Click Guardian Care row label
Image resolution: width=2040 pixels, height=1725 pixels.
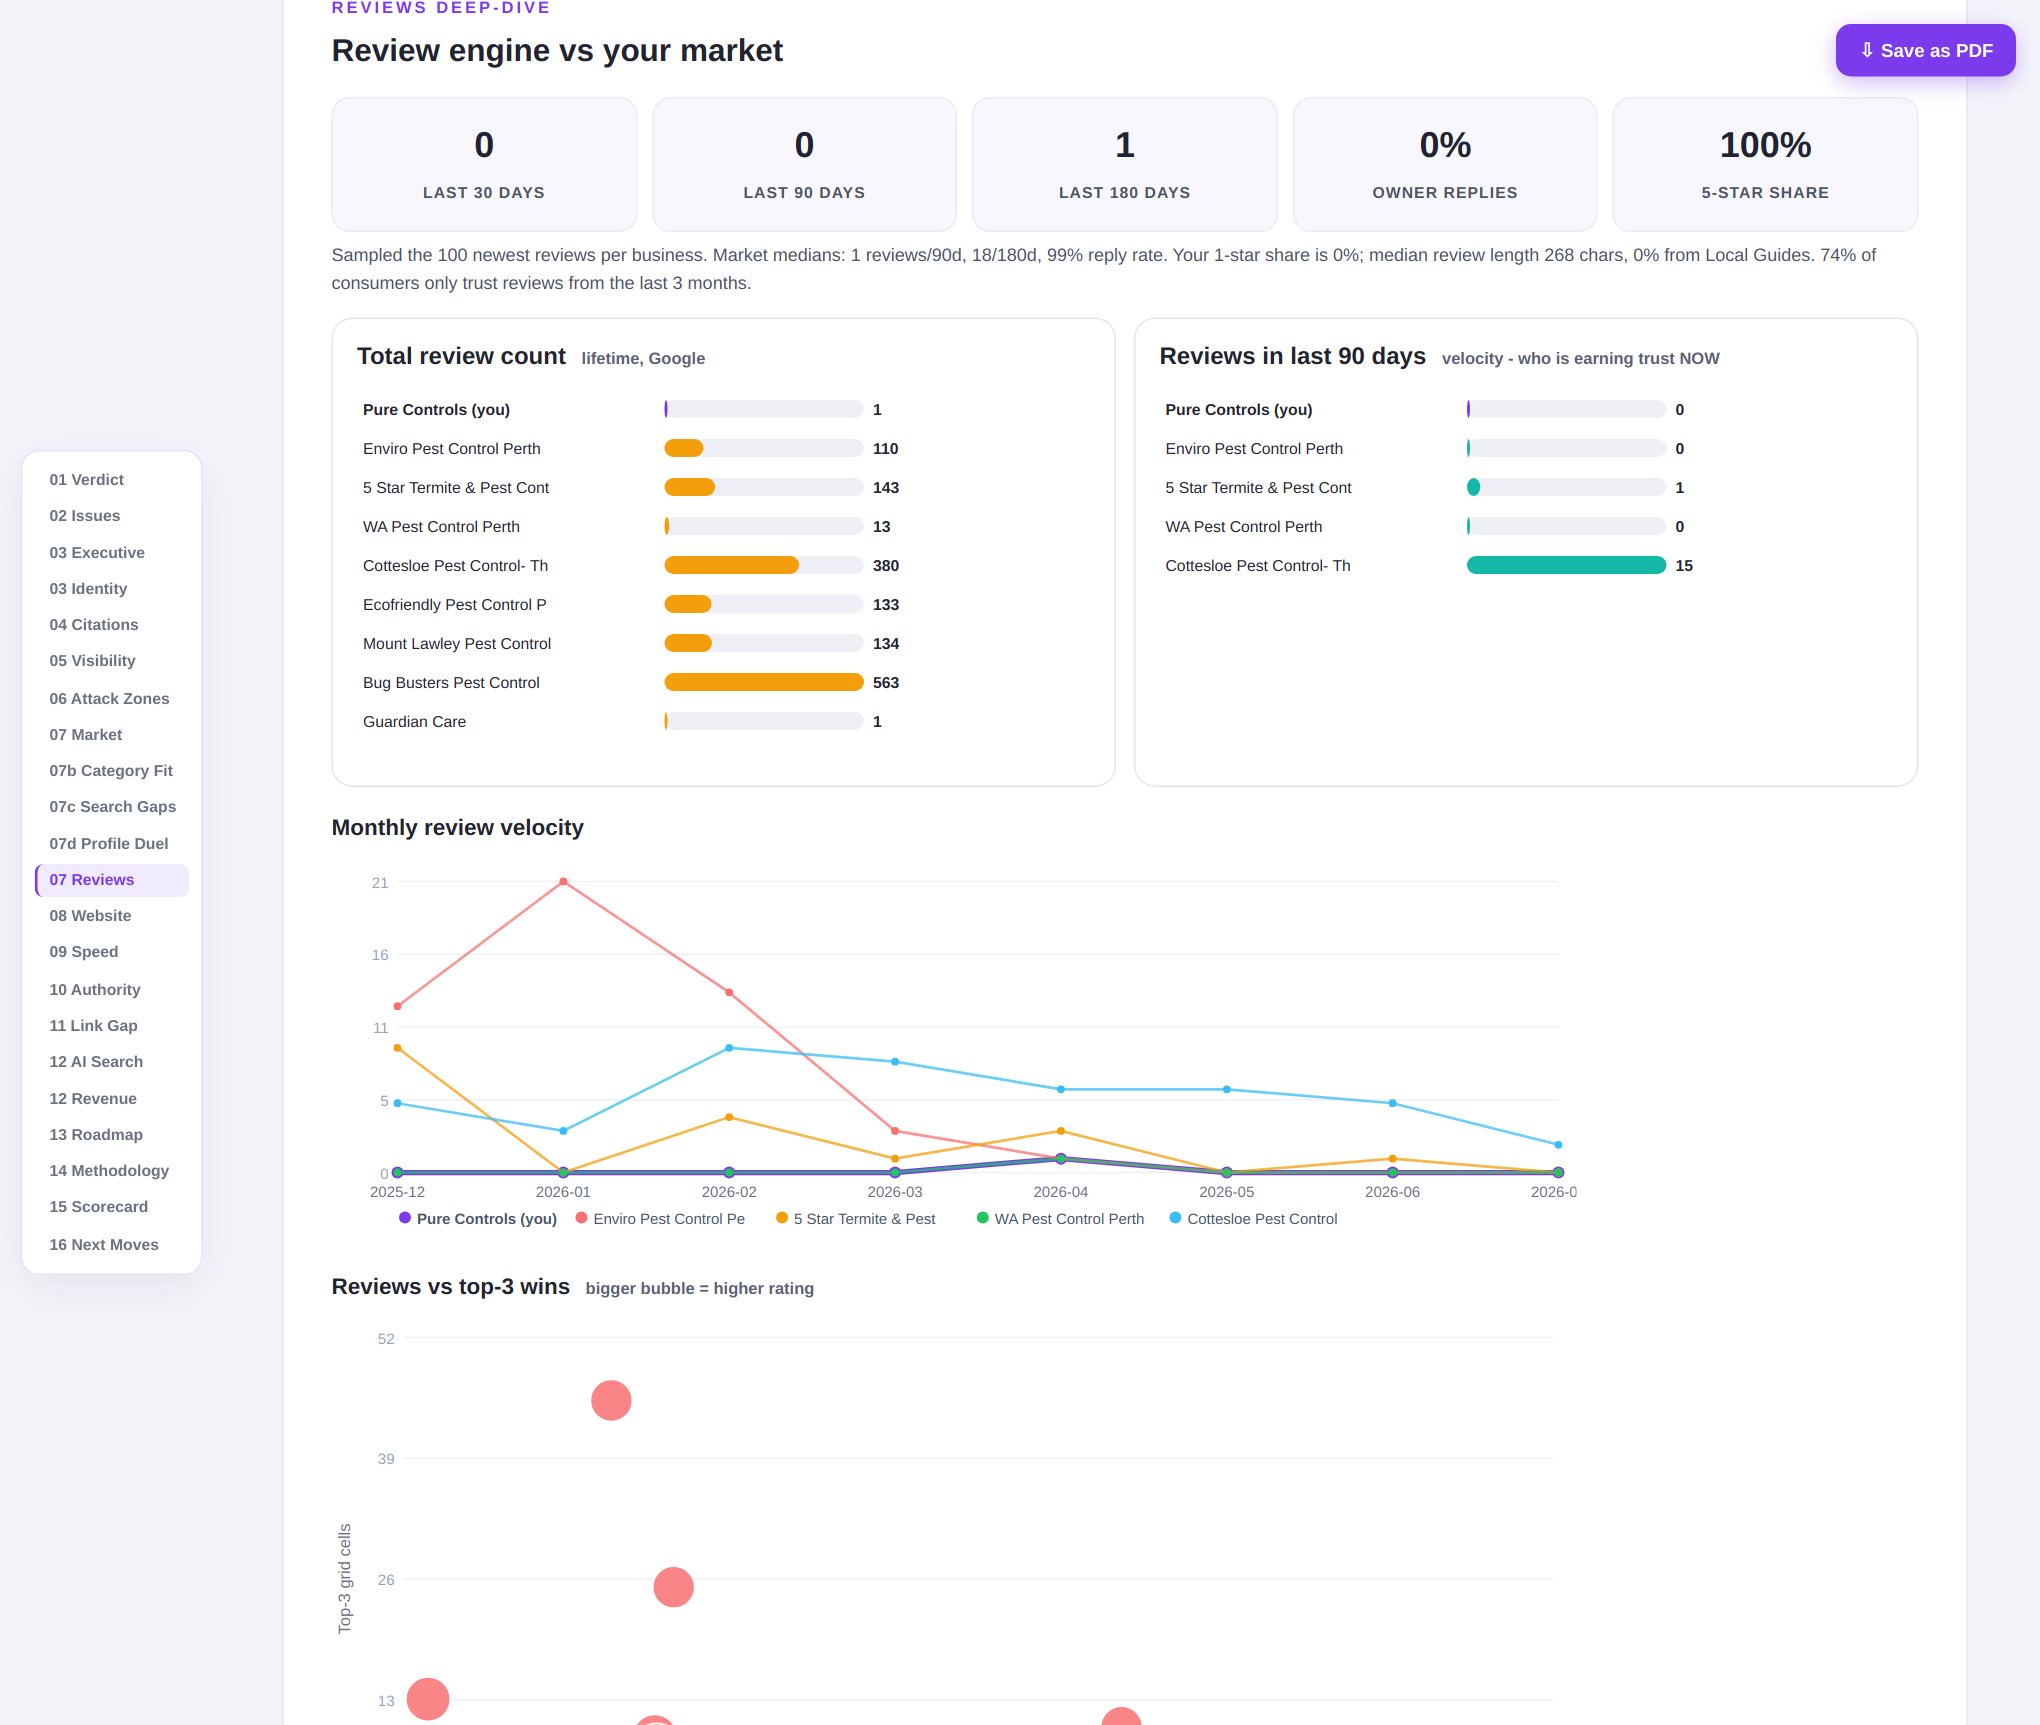(x=414, y=721)
